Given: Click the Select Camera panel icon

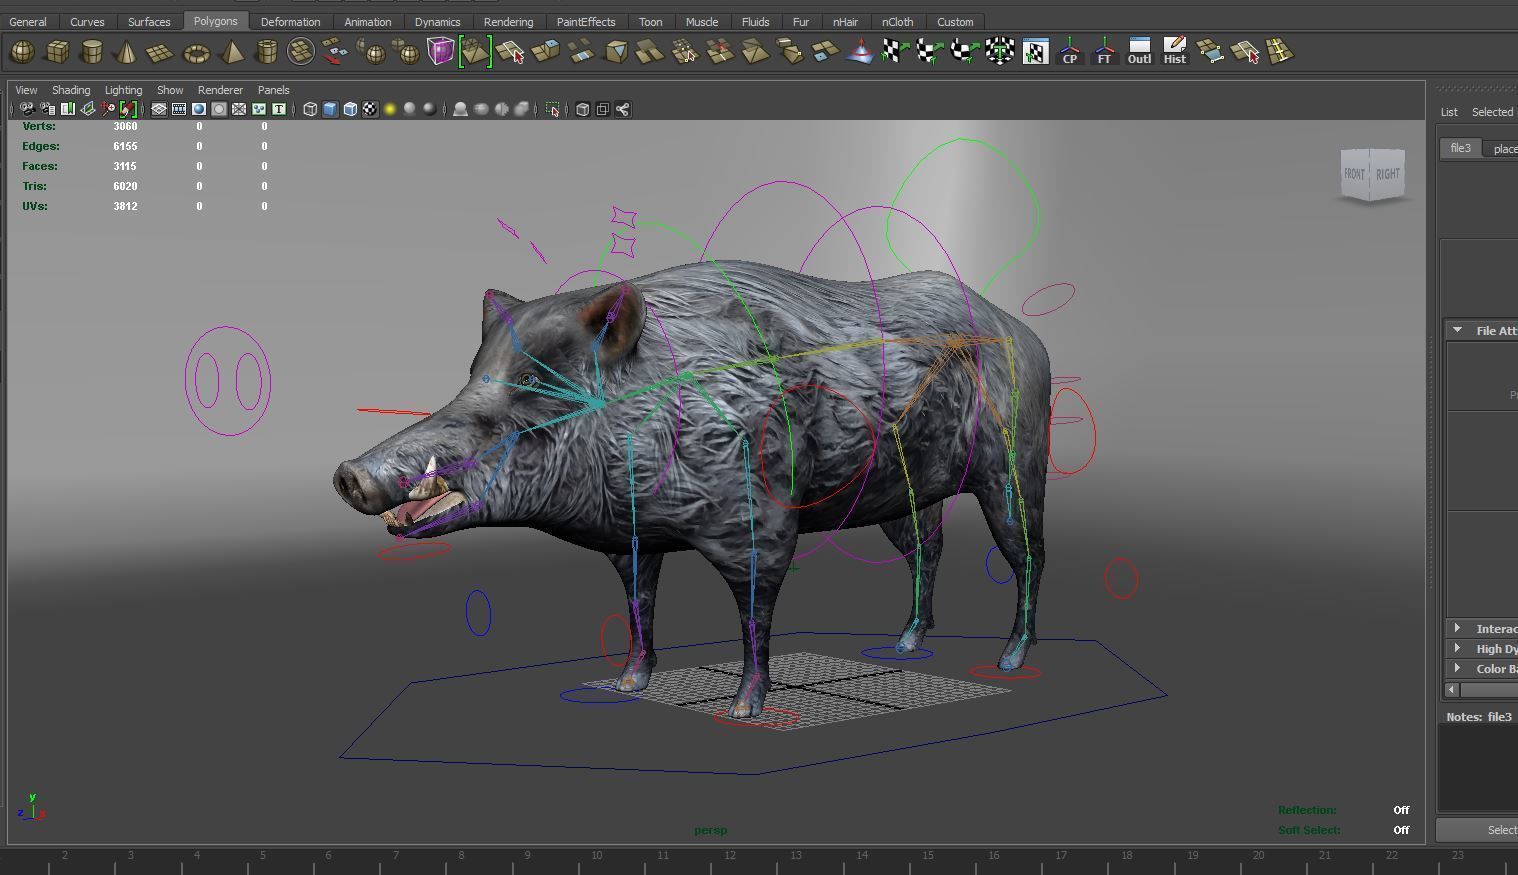Looking at the screenshot, I should tap(27, 109).
